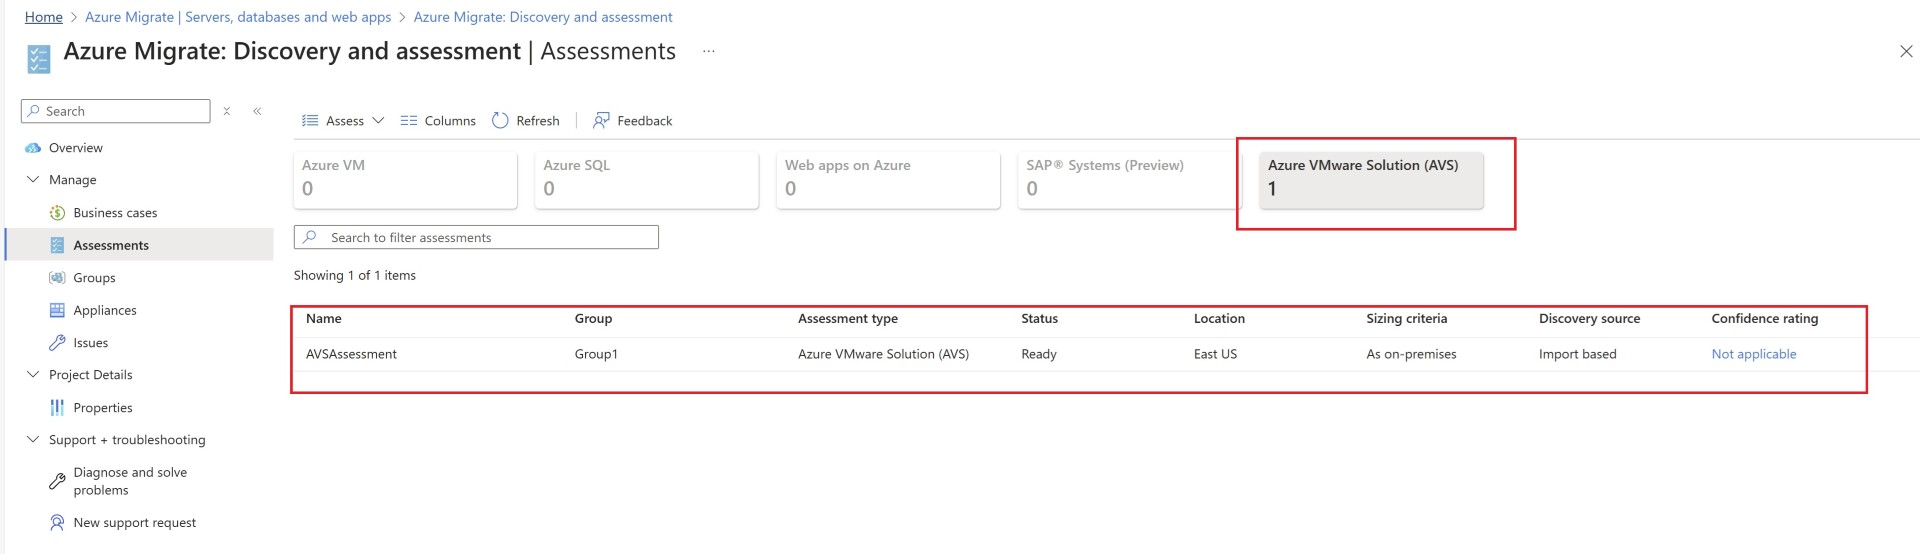
Task: Open the Not applicable confidence rating link
Action: click(x=1754, y=354)
